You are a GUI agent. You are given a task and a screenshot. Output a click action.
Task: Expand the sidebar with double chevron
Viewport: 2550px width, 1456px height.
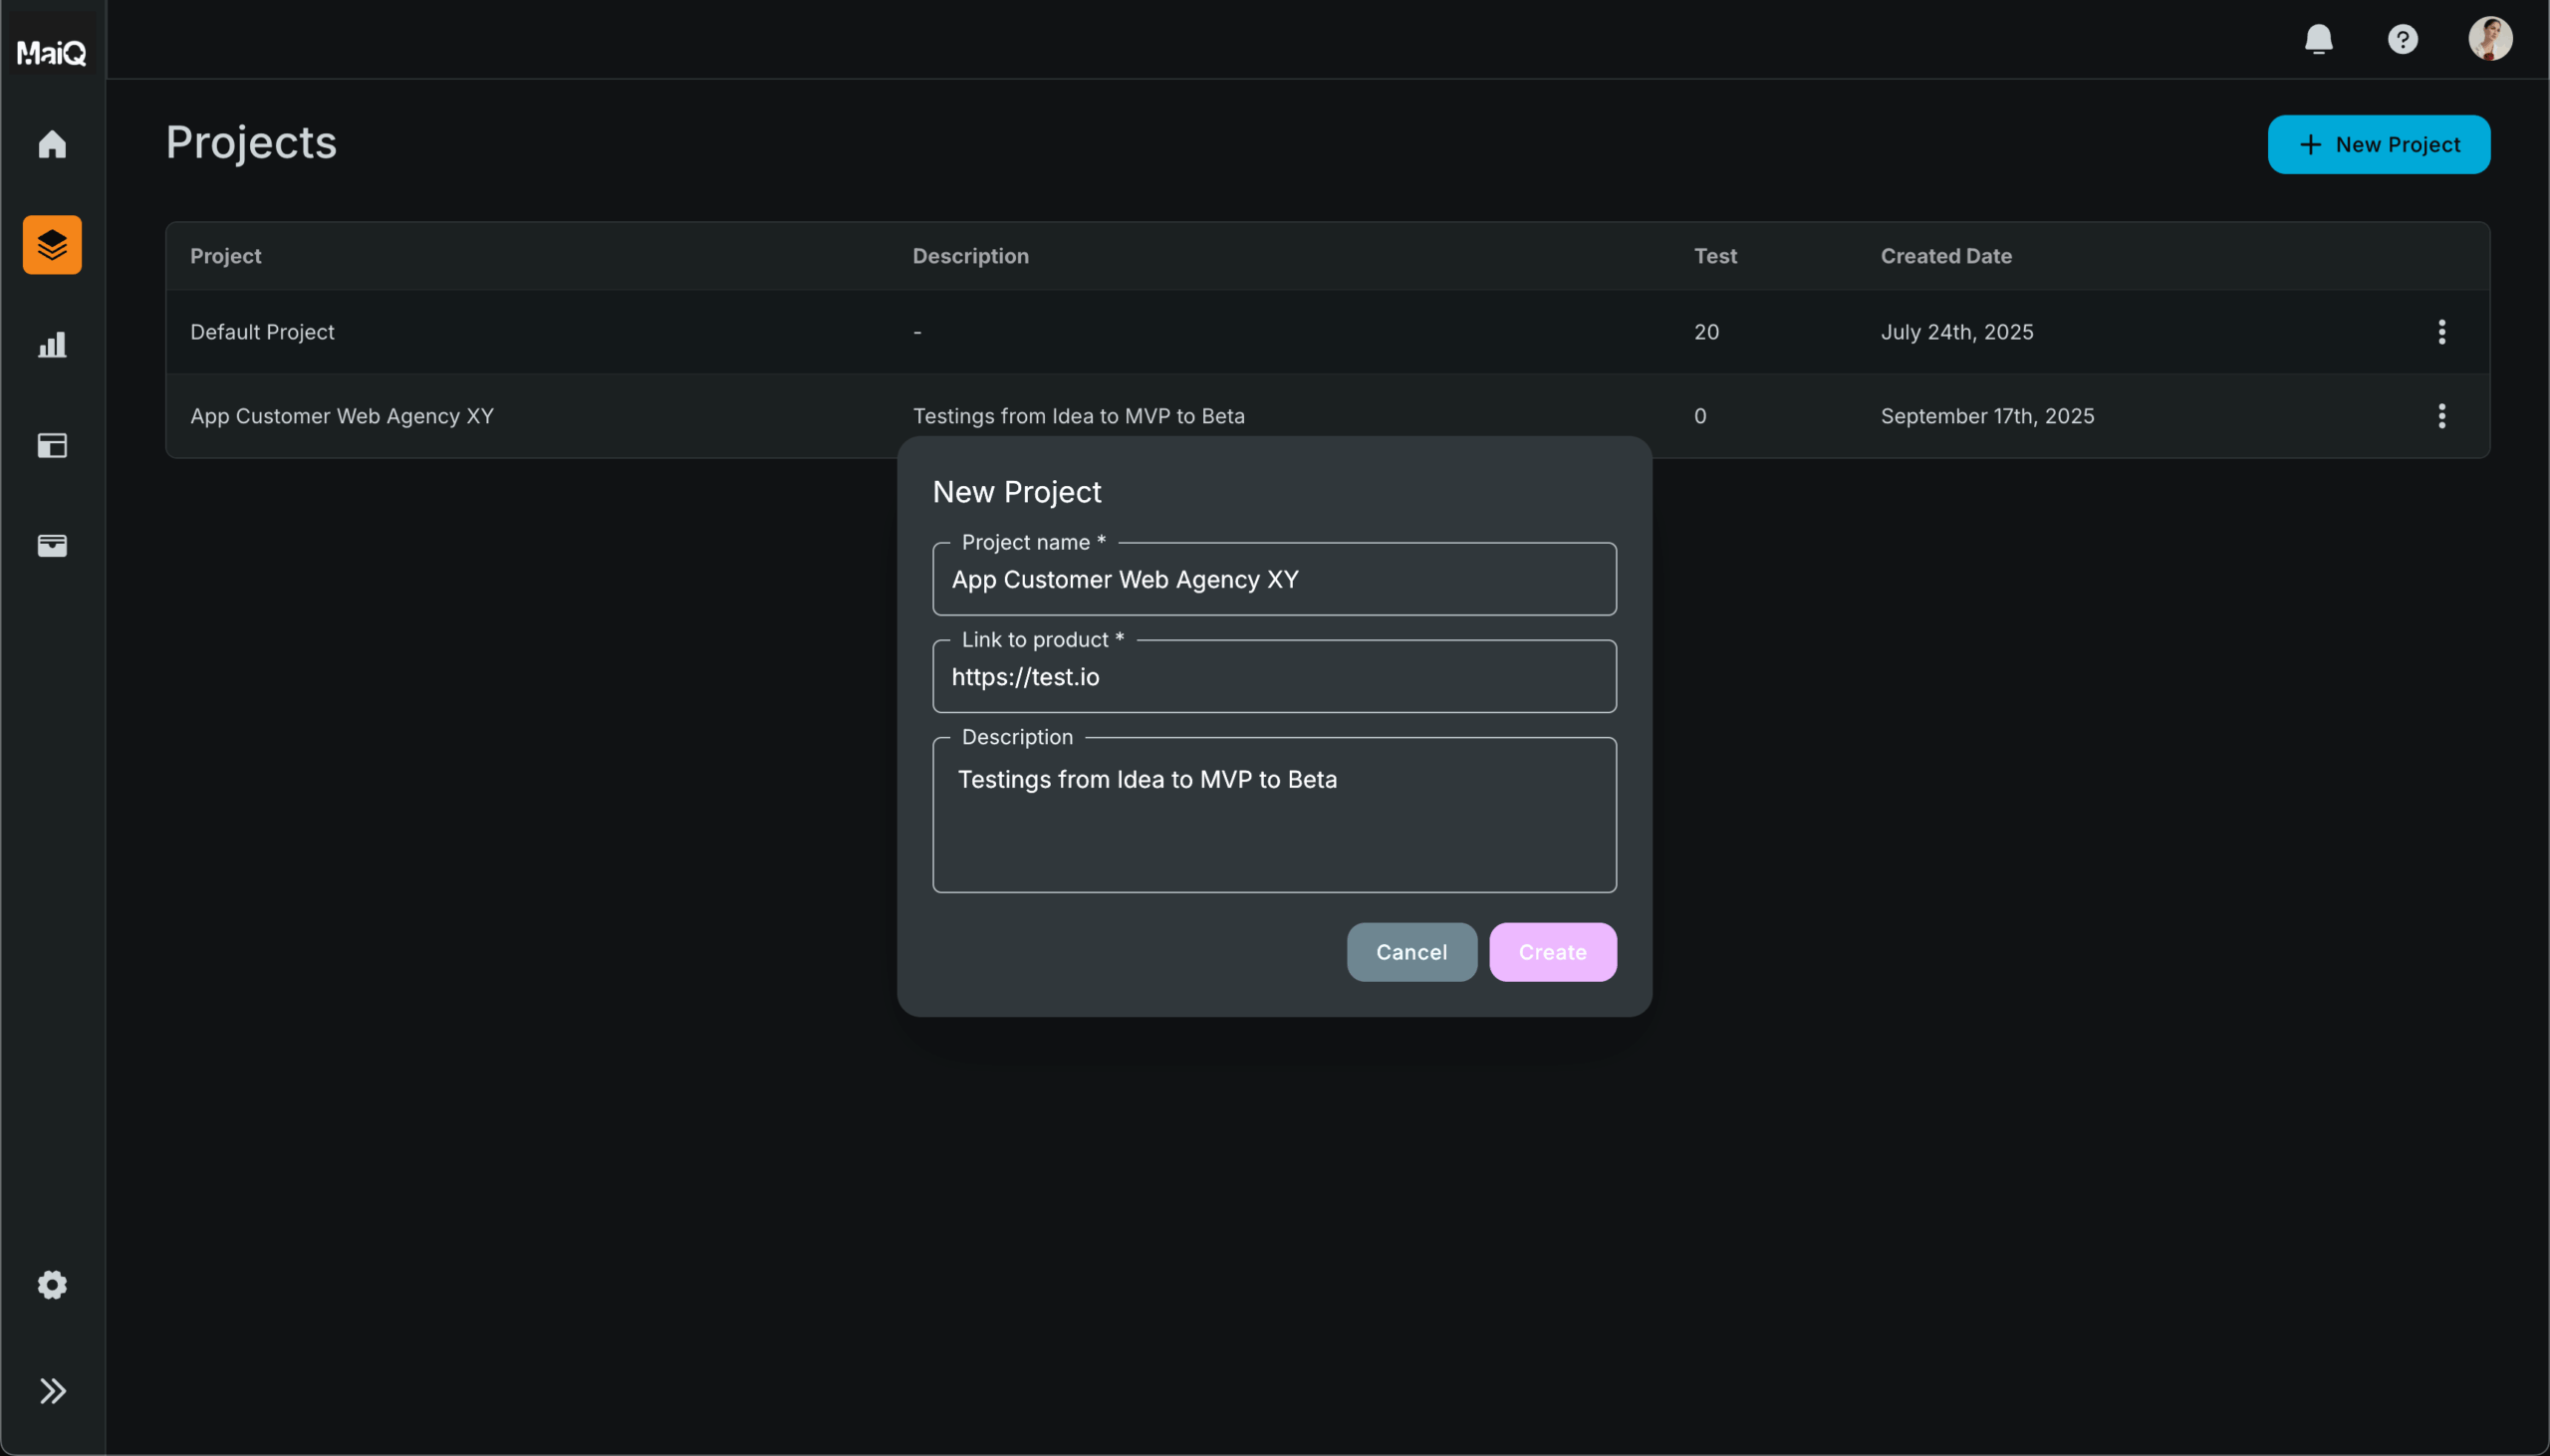coord(52,1390)
